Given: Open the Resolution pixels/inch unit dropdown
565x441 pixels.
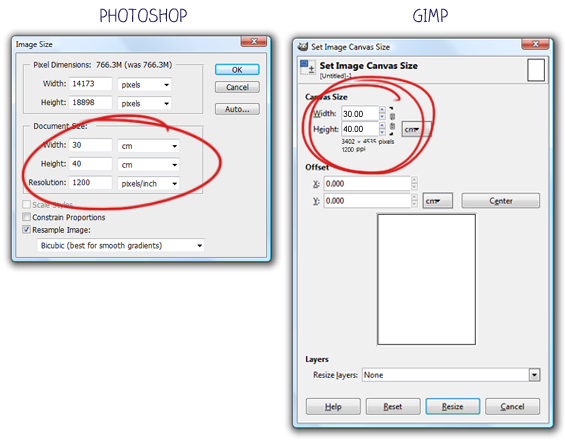Looking at the screenshot, I should (148, 183).
